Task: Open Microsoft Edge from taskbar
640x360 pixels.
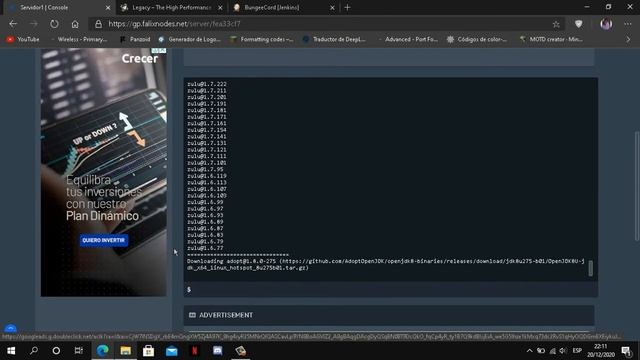Action: (102, 351)
